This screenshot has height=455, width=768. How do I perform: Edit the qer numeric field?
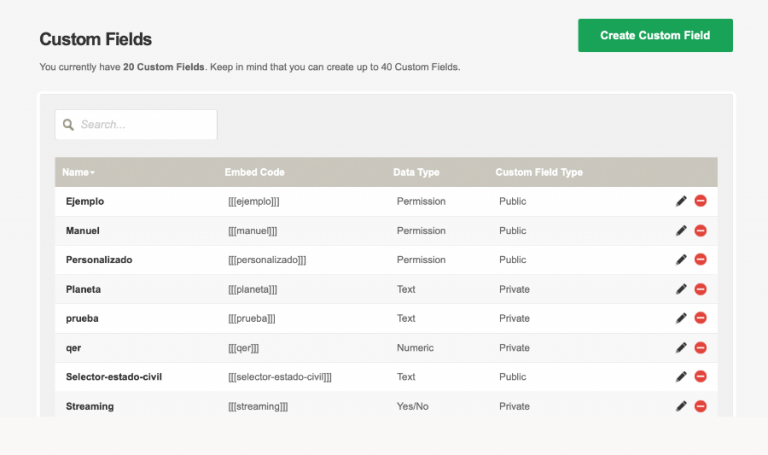681,347
